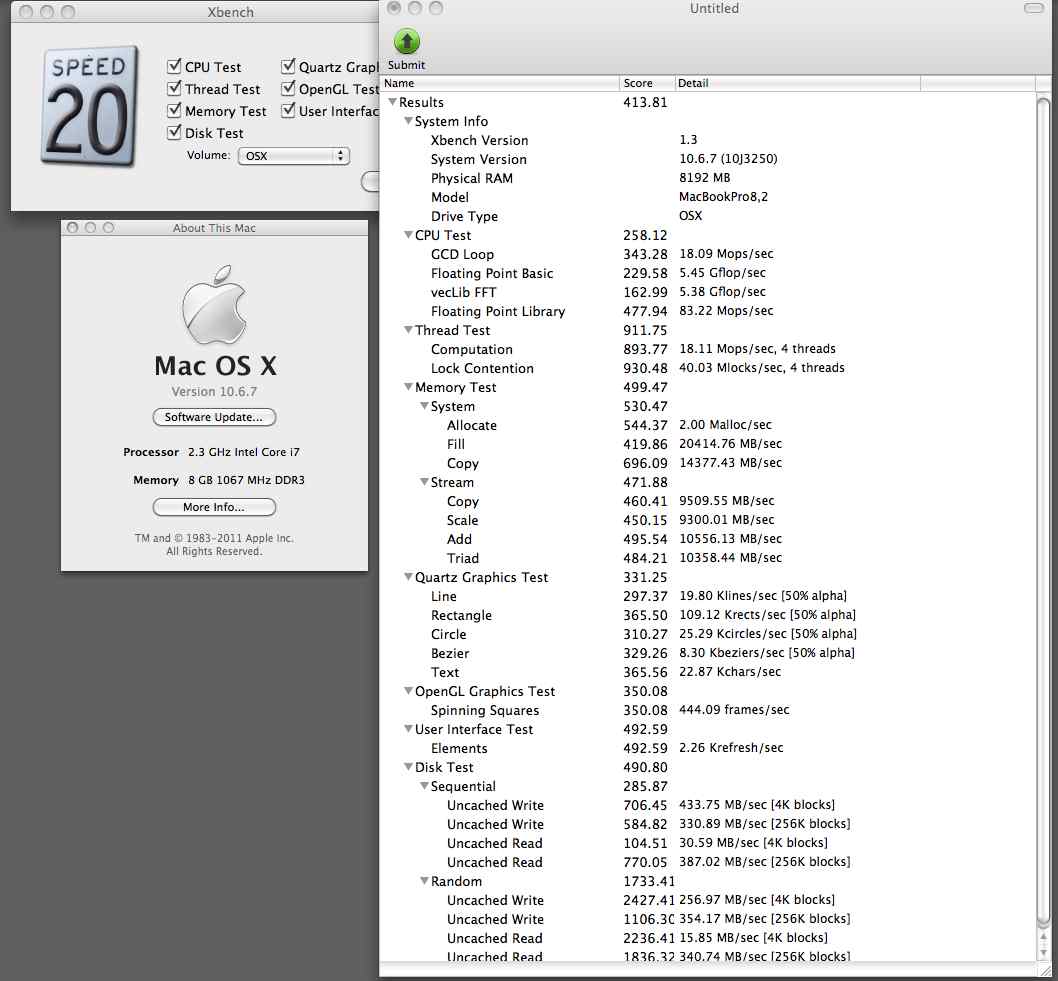
Task: Click the resize grip of the Untitled window
Action: coord(1044,970)
